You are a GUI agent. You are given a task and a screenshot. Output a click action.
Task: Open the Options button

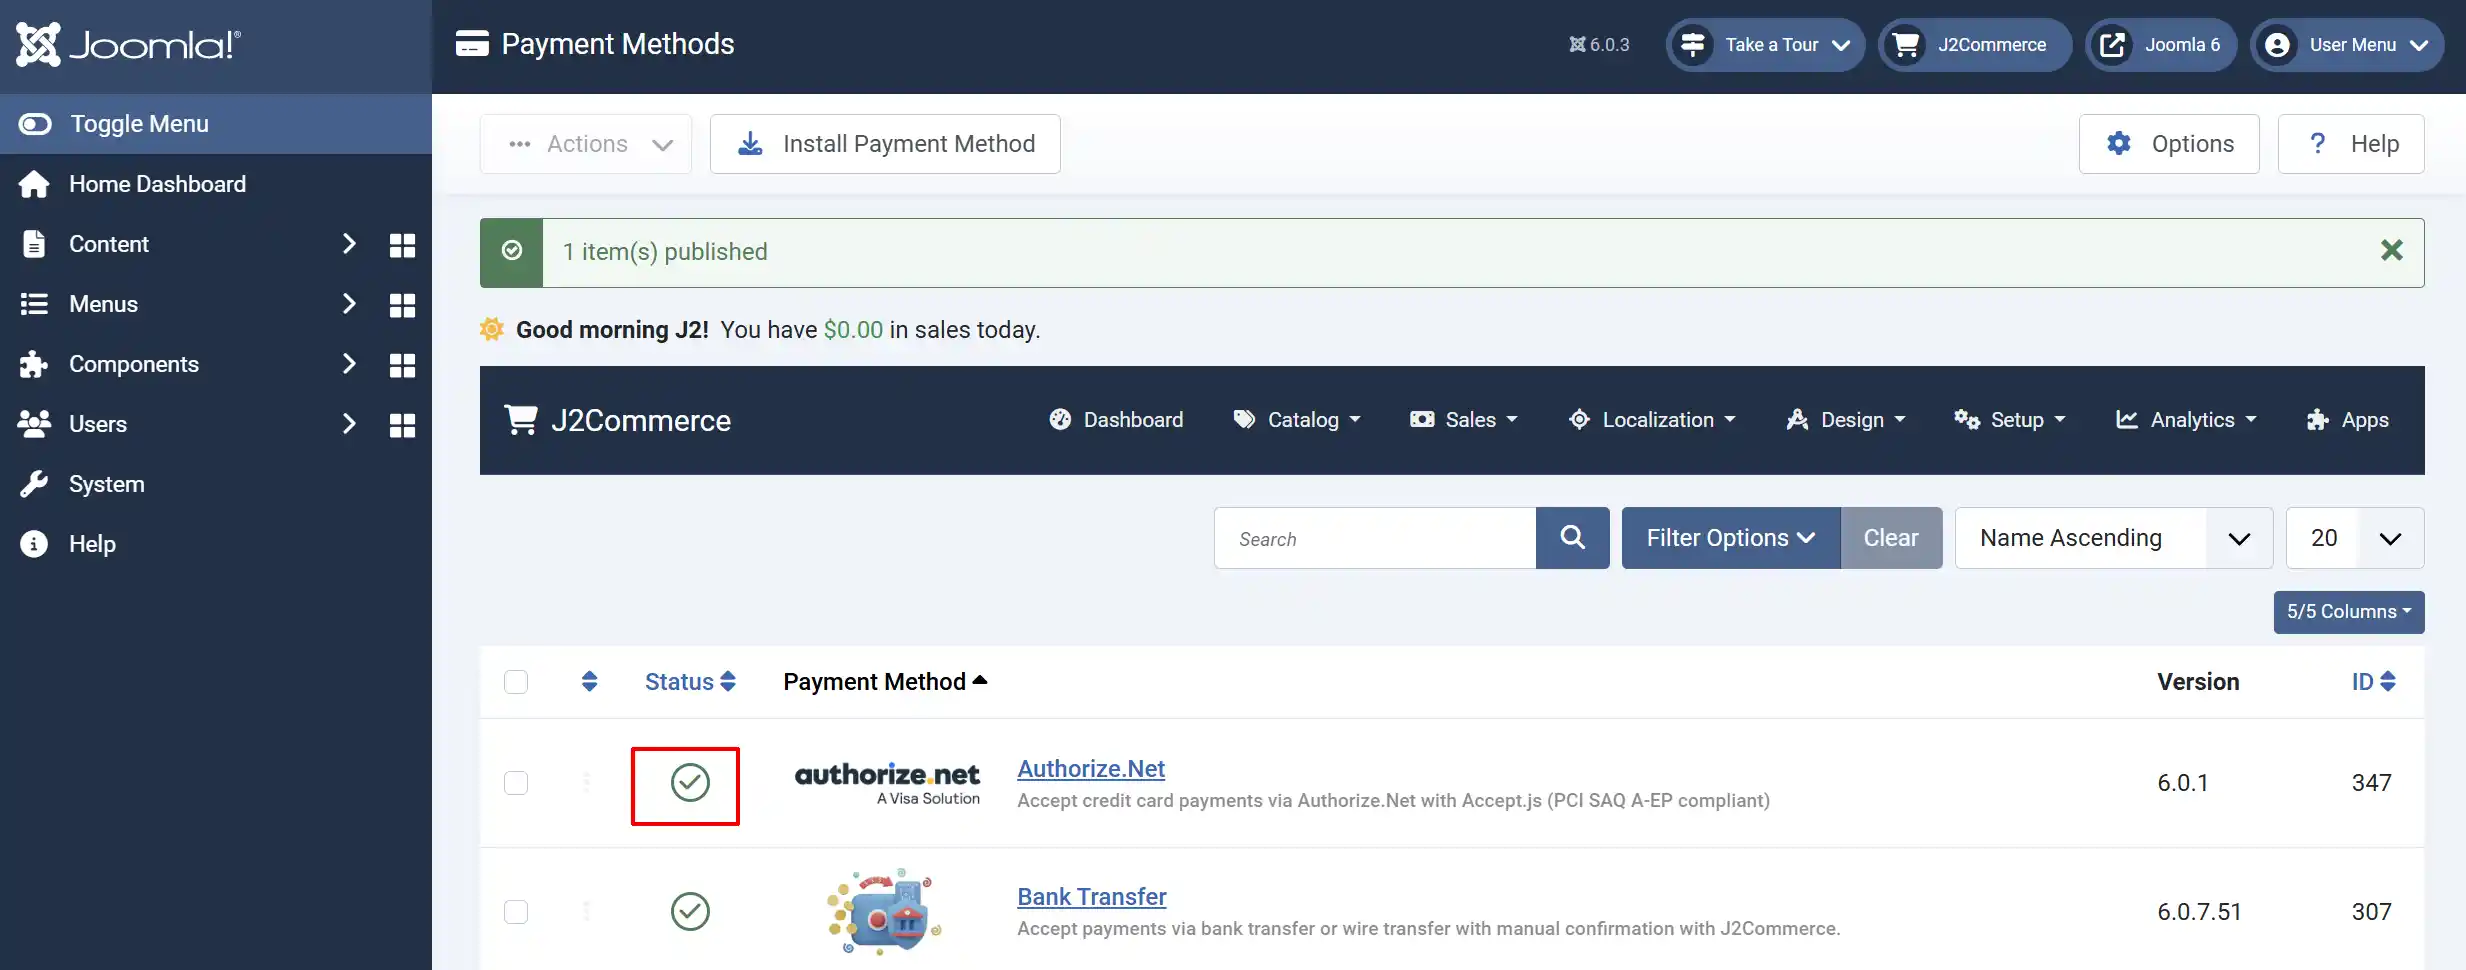(2169, 144)
